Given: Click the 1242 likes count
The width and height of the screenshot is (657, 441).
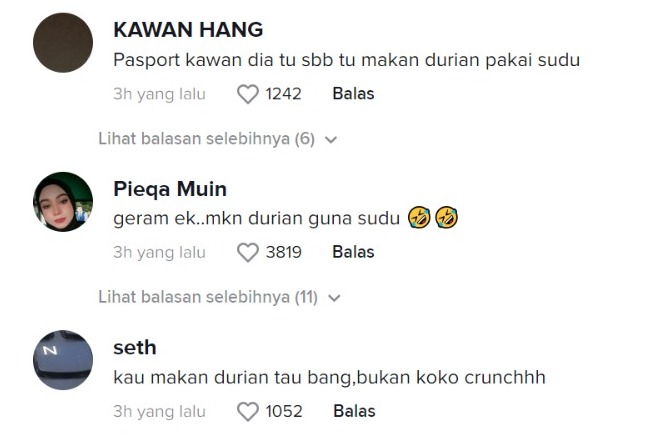Looking at the screenshot, I should pos(284,94).
